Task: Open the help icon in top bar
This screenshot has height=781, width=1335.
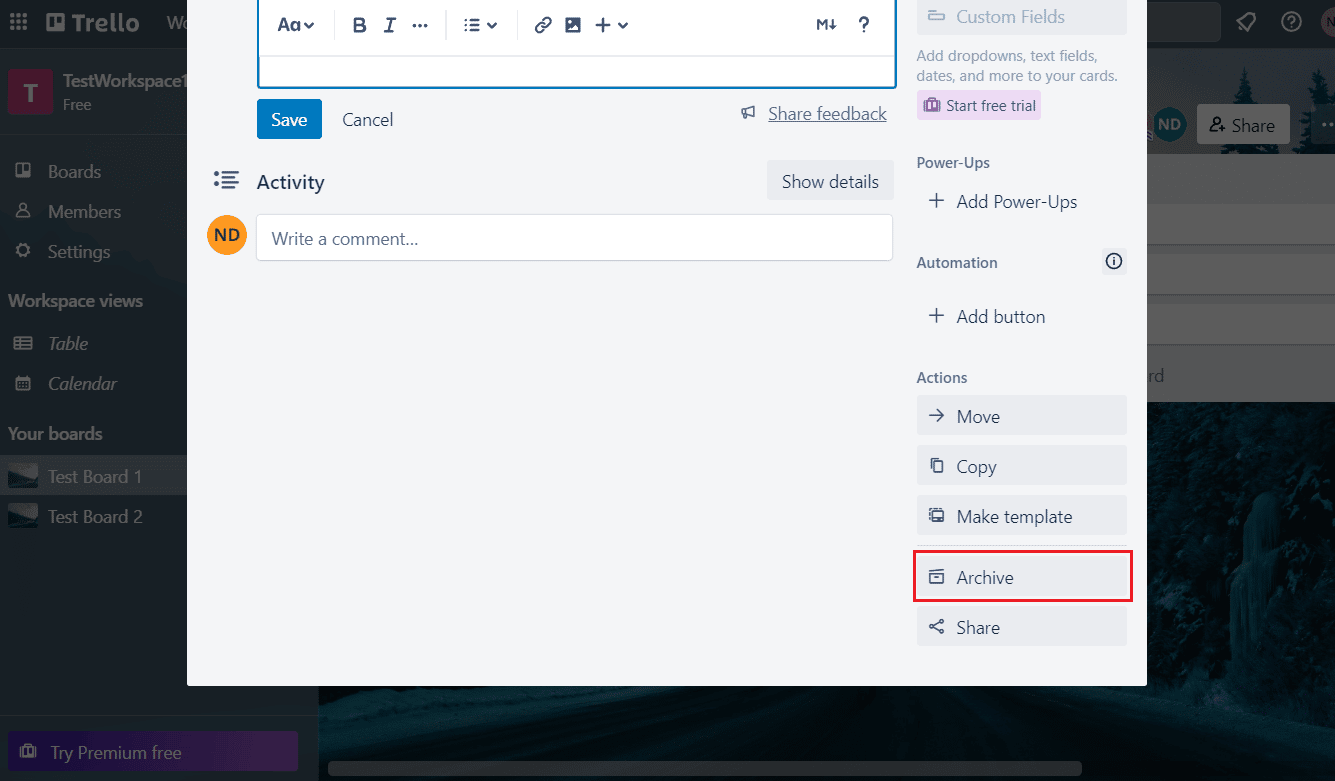Action: coord(1291,22)
